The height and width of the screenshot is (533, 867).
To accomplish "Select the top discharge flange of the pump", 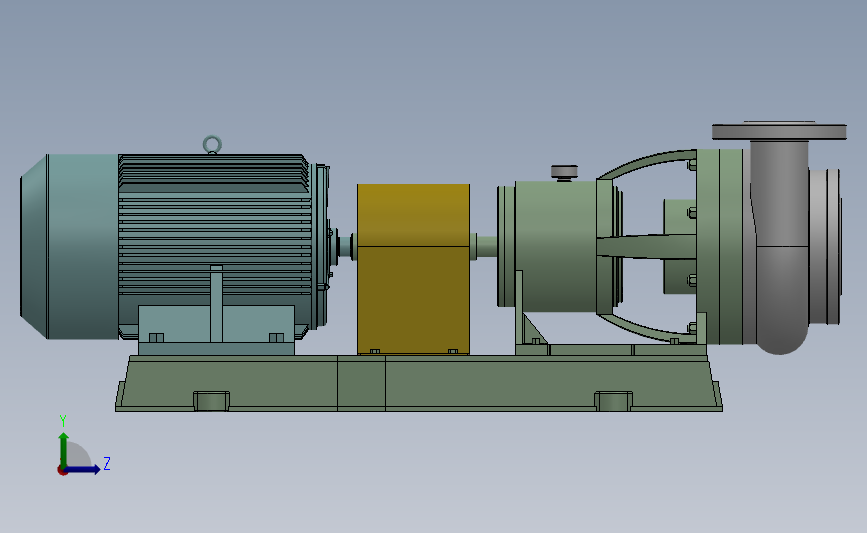I will pos(779,131).
